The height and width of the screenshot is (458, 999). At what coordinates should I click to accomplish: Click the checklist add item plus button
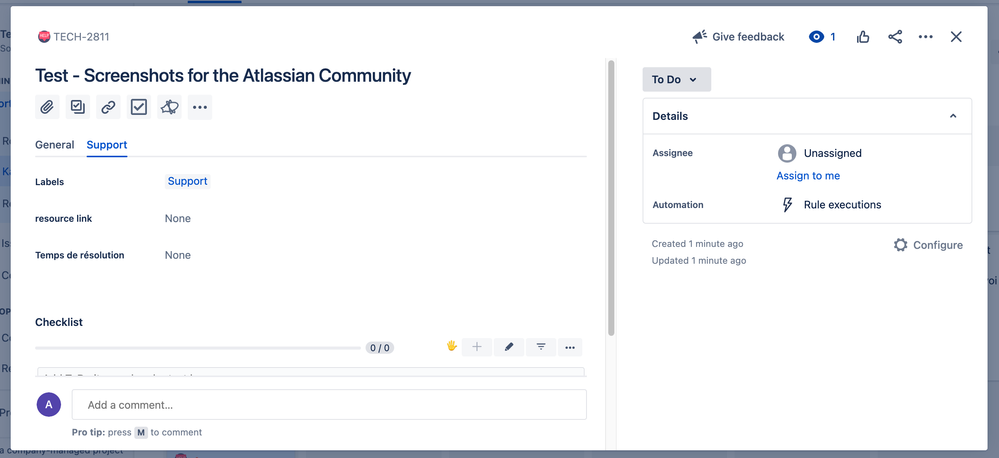coord(477,347)
